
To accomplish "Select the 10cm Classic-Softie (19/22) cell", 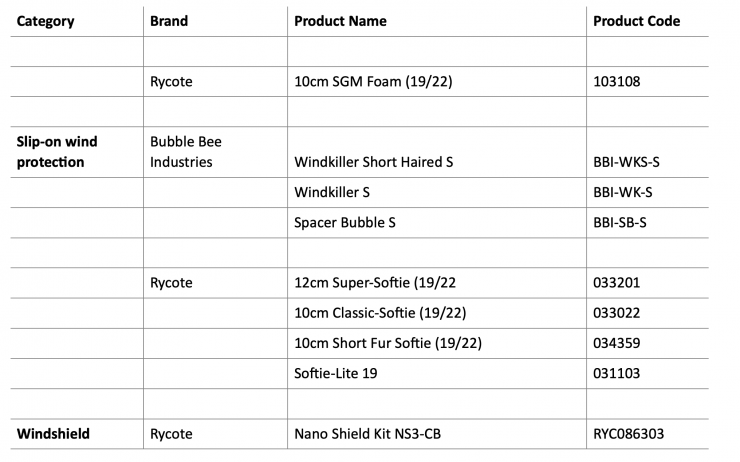I will pos(381,313).
